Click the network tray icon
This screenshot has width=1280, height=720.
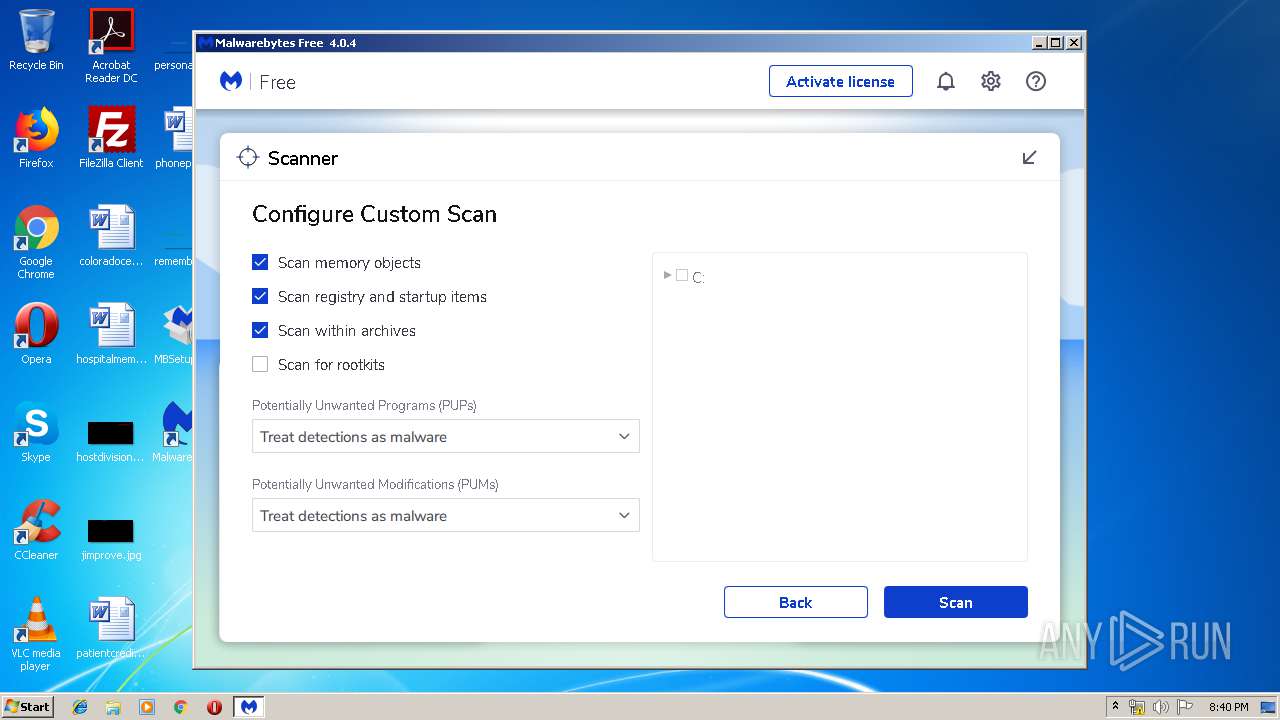click(x=1137, y=707)
